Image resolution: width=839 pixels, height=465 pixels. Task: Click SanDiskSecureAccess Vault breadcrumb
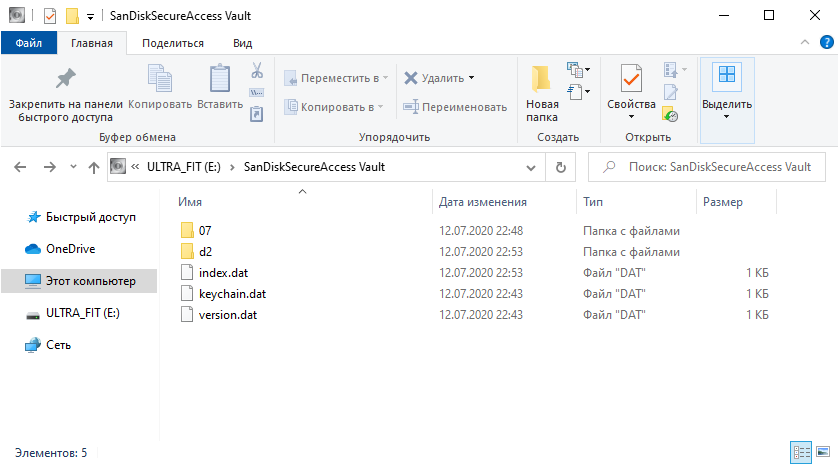(x=314, y=167)
